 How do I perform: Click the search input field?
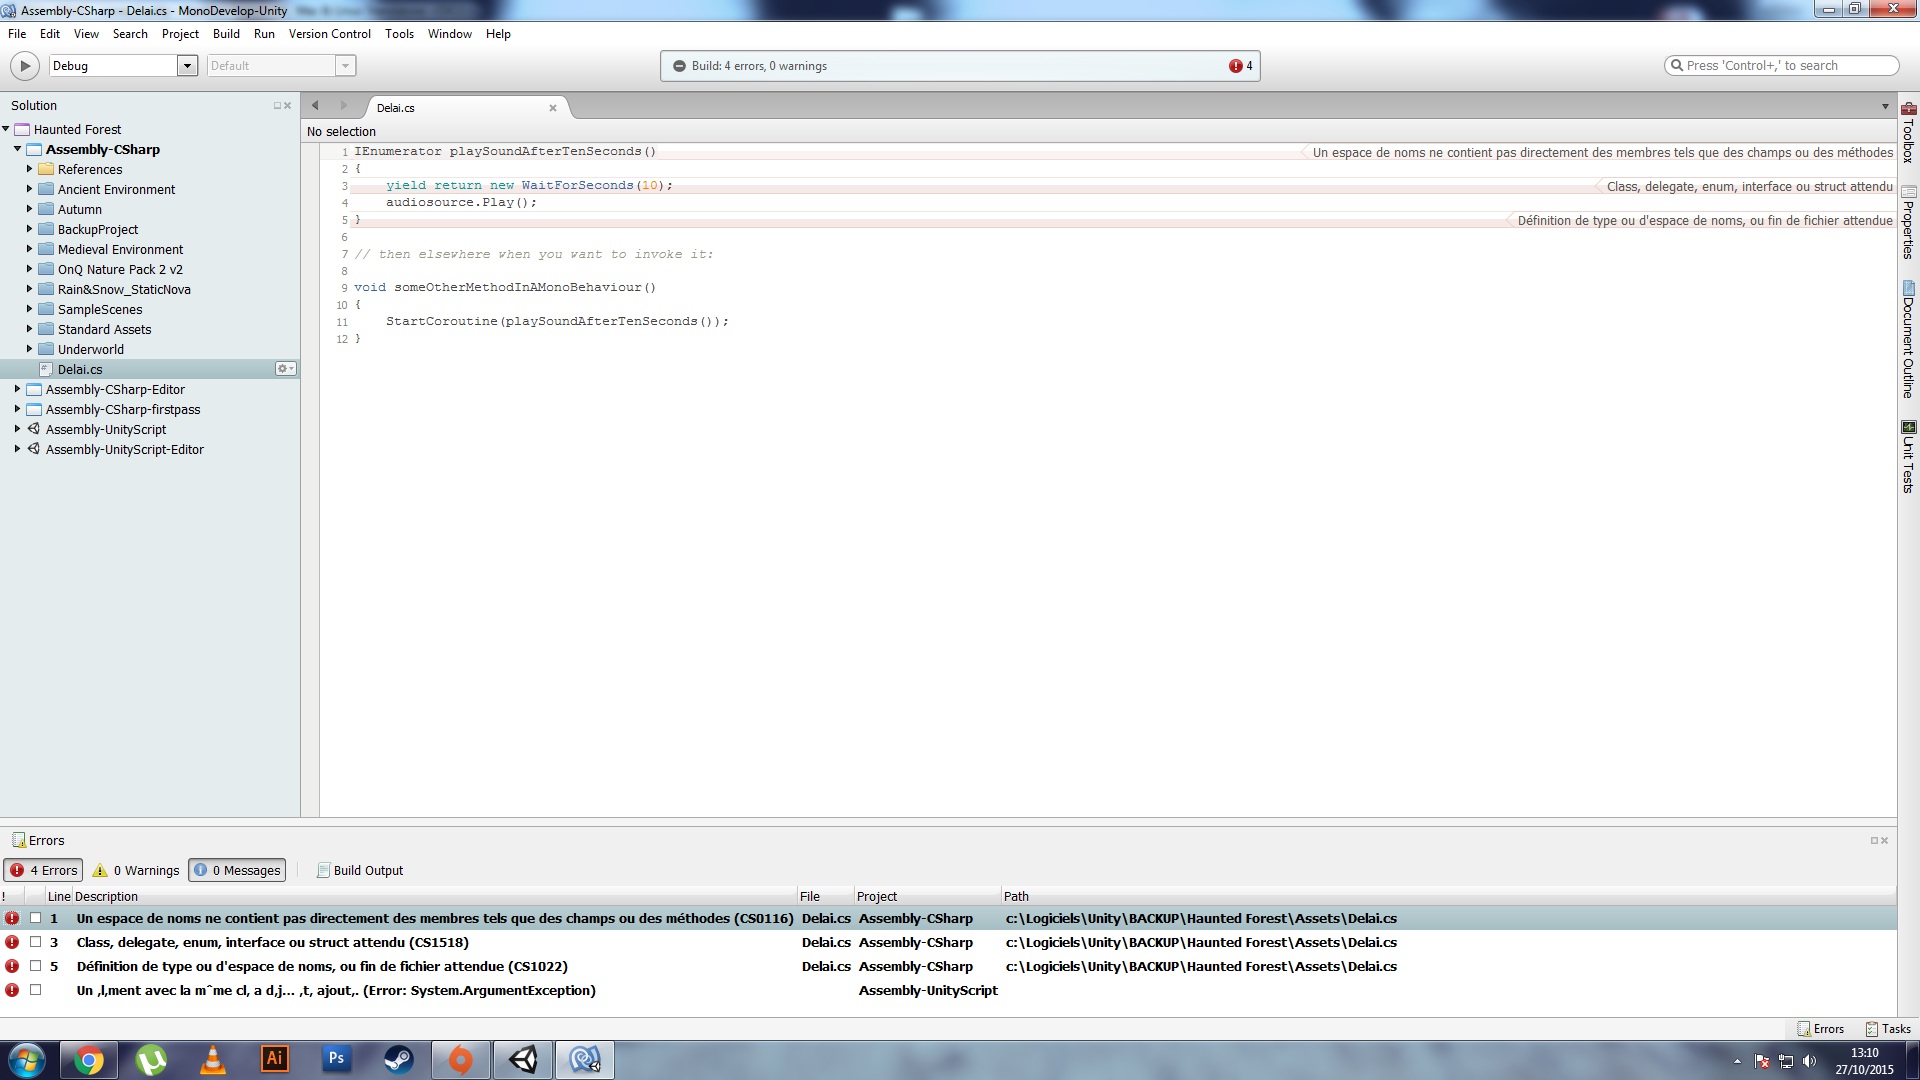pos(1780,66)
